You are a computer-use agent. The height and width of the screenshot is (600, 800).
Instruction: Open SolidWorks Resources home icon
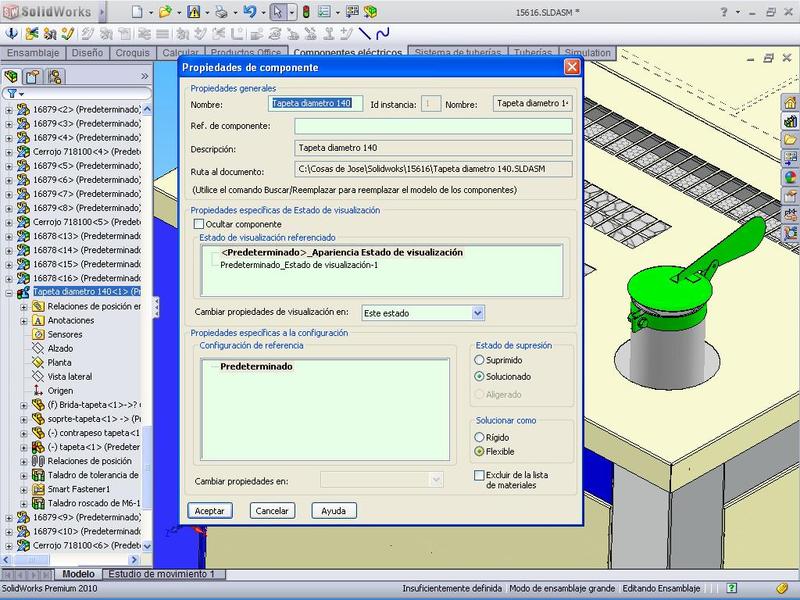pos(790,103)
